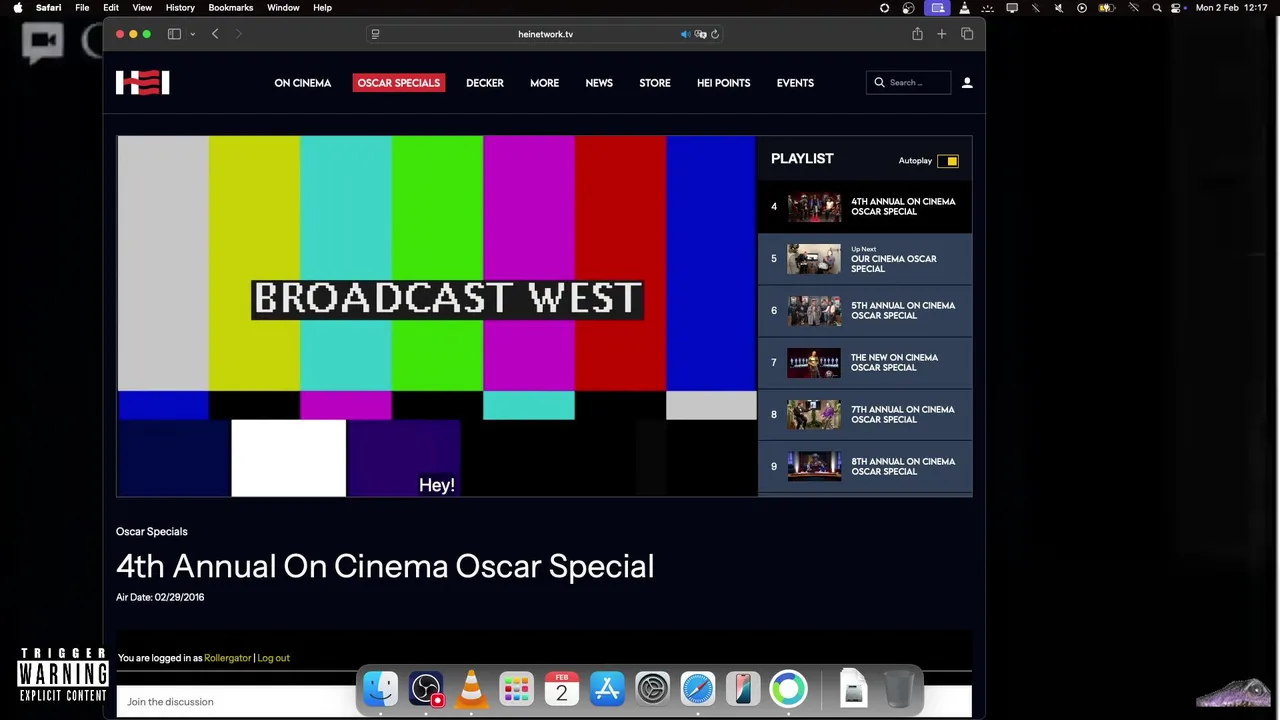
Task: Click the Broadcast West video player
Action: pyautogui.click(x=437, y=316)
